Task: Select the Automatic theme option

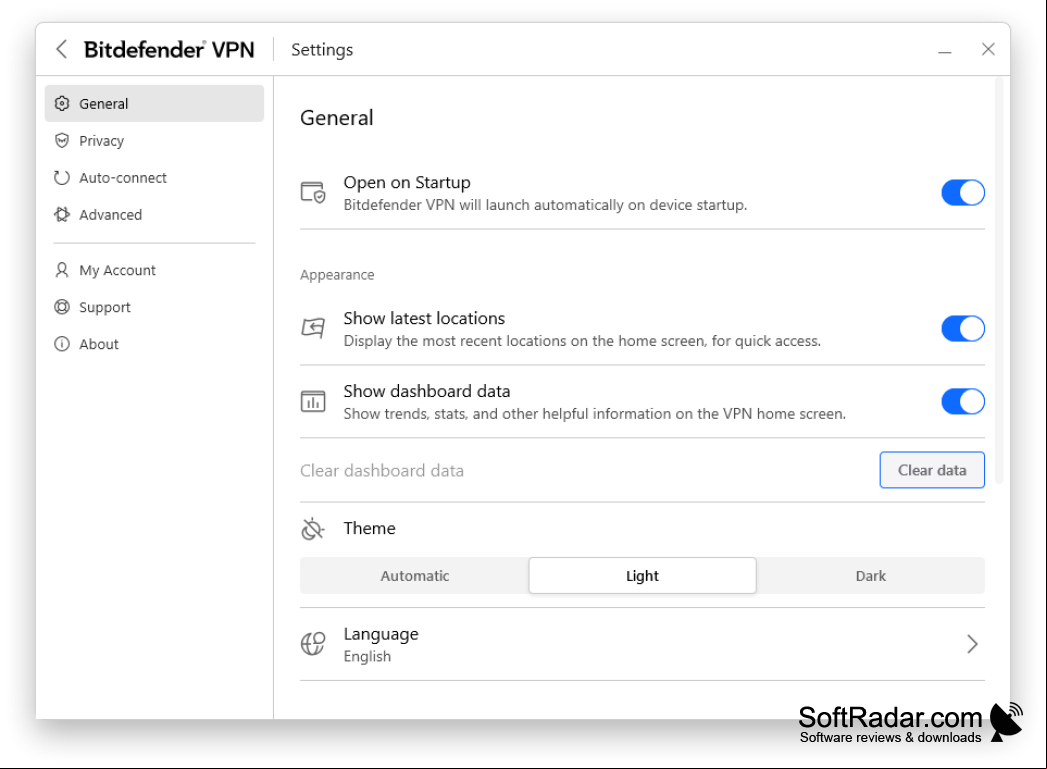Action: click(415, 575)
